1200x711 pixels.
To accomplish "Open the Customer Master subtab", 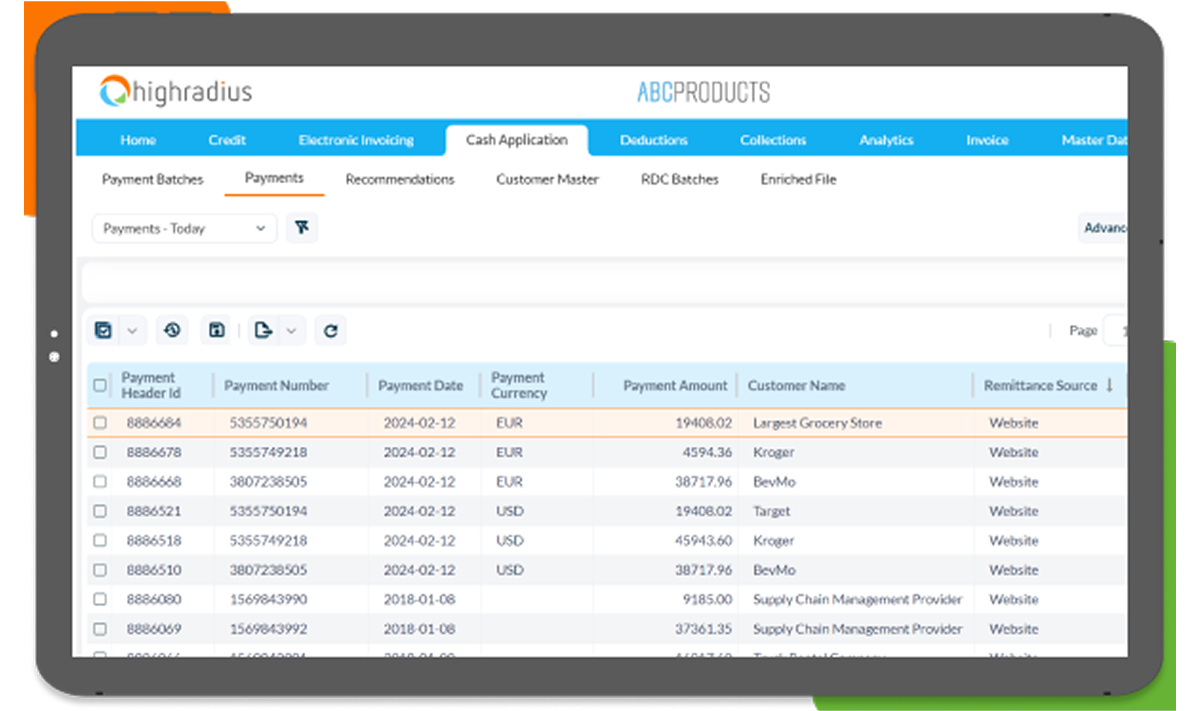I will pyautogui.click(x=547, y=179).
